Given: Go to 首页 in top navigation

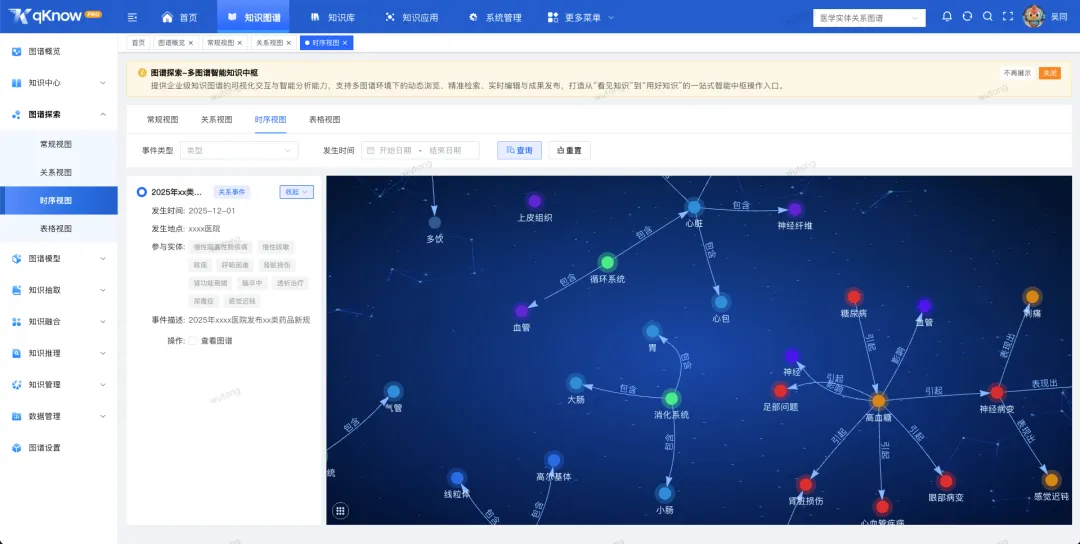Looking at the screenshot, I should [179, 17].
